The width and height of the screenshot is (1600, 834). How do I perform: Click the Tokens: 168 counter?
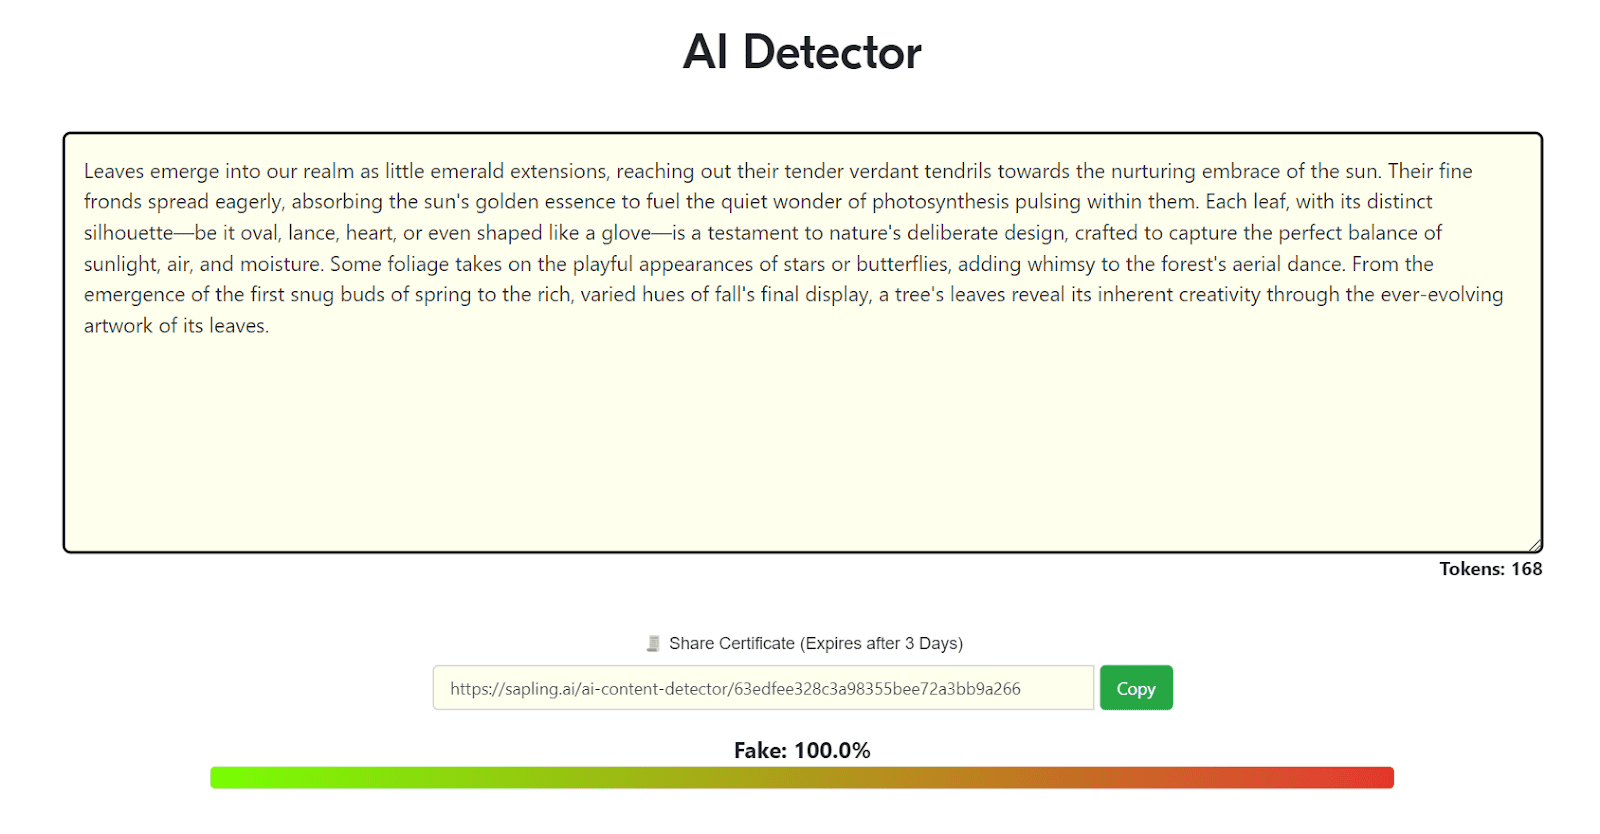click(1490, 569)
